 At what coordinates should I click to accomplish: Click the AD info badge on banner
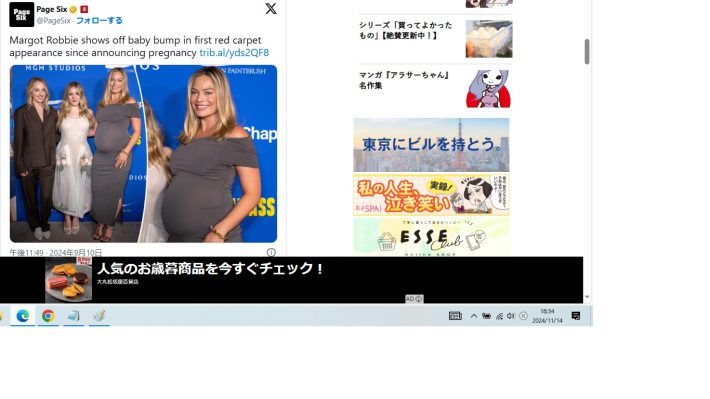414,299
